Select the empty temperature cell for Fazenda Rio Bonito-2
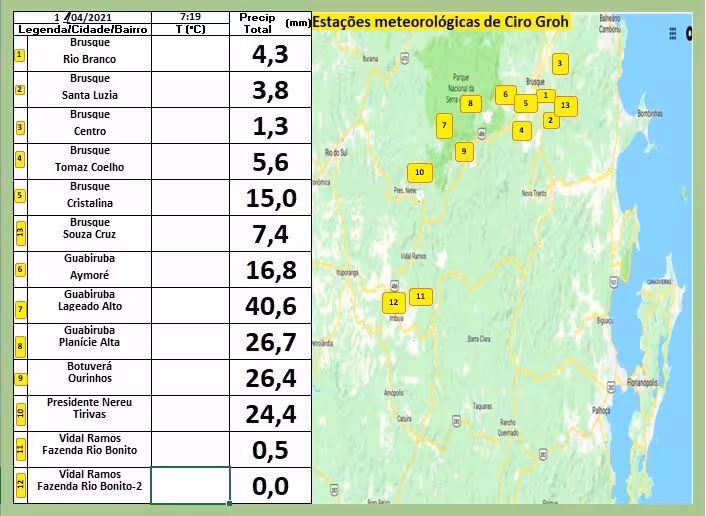 (x=190, y=486)
